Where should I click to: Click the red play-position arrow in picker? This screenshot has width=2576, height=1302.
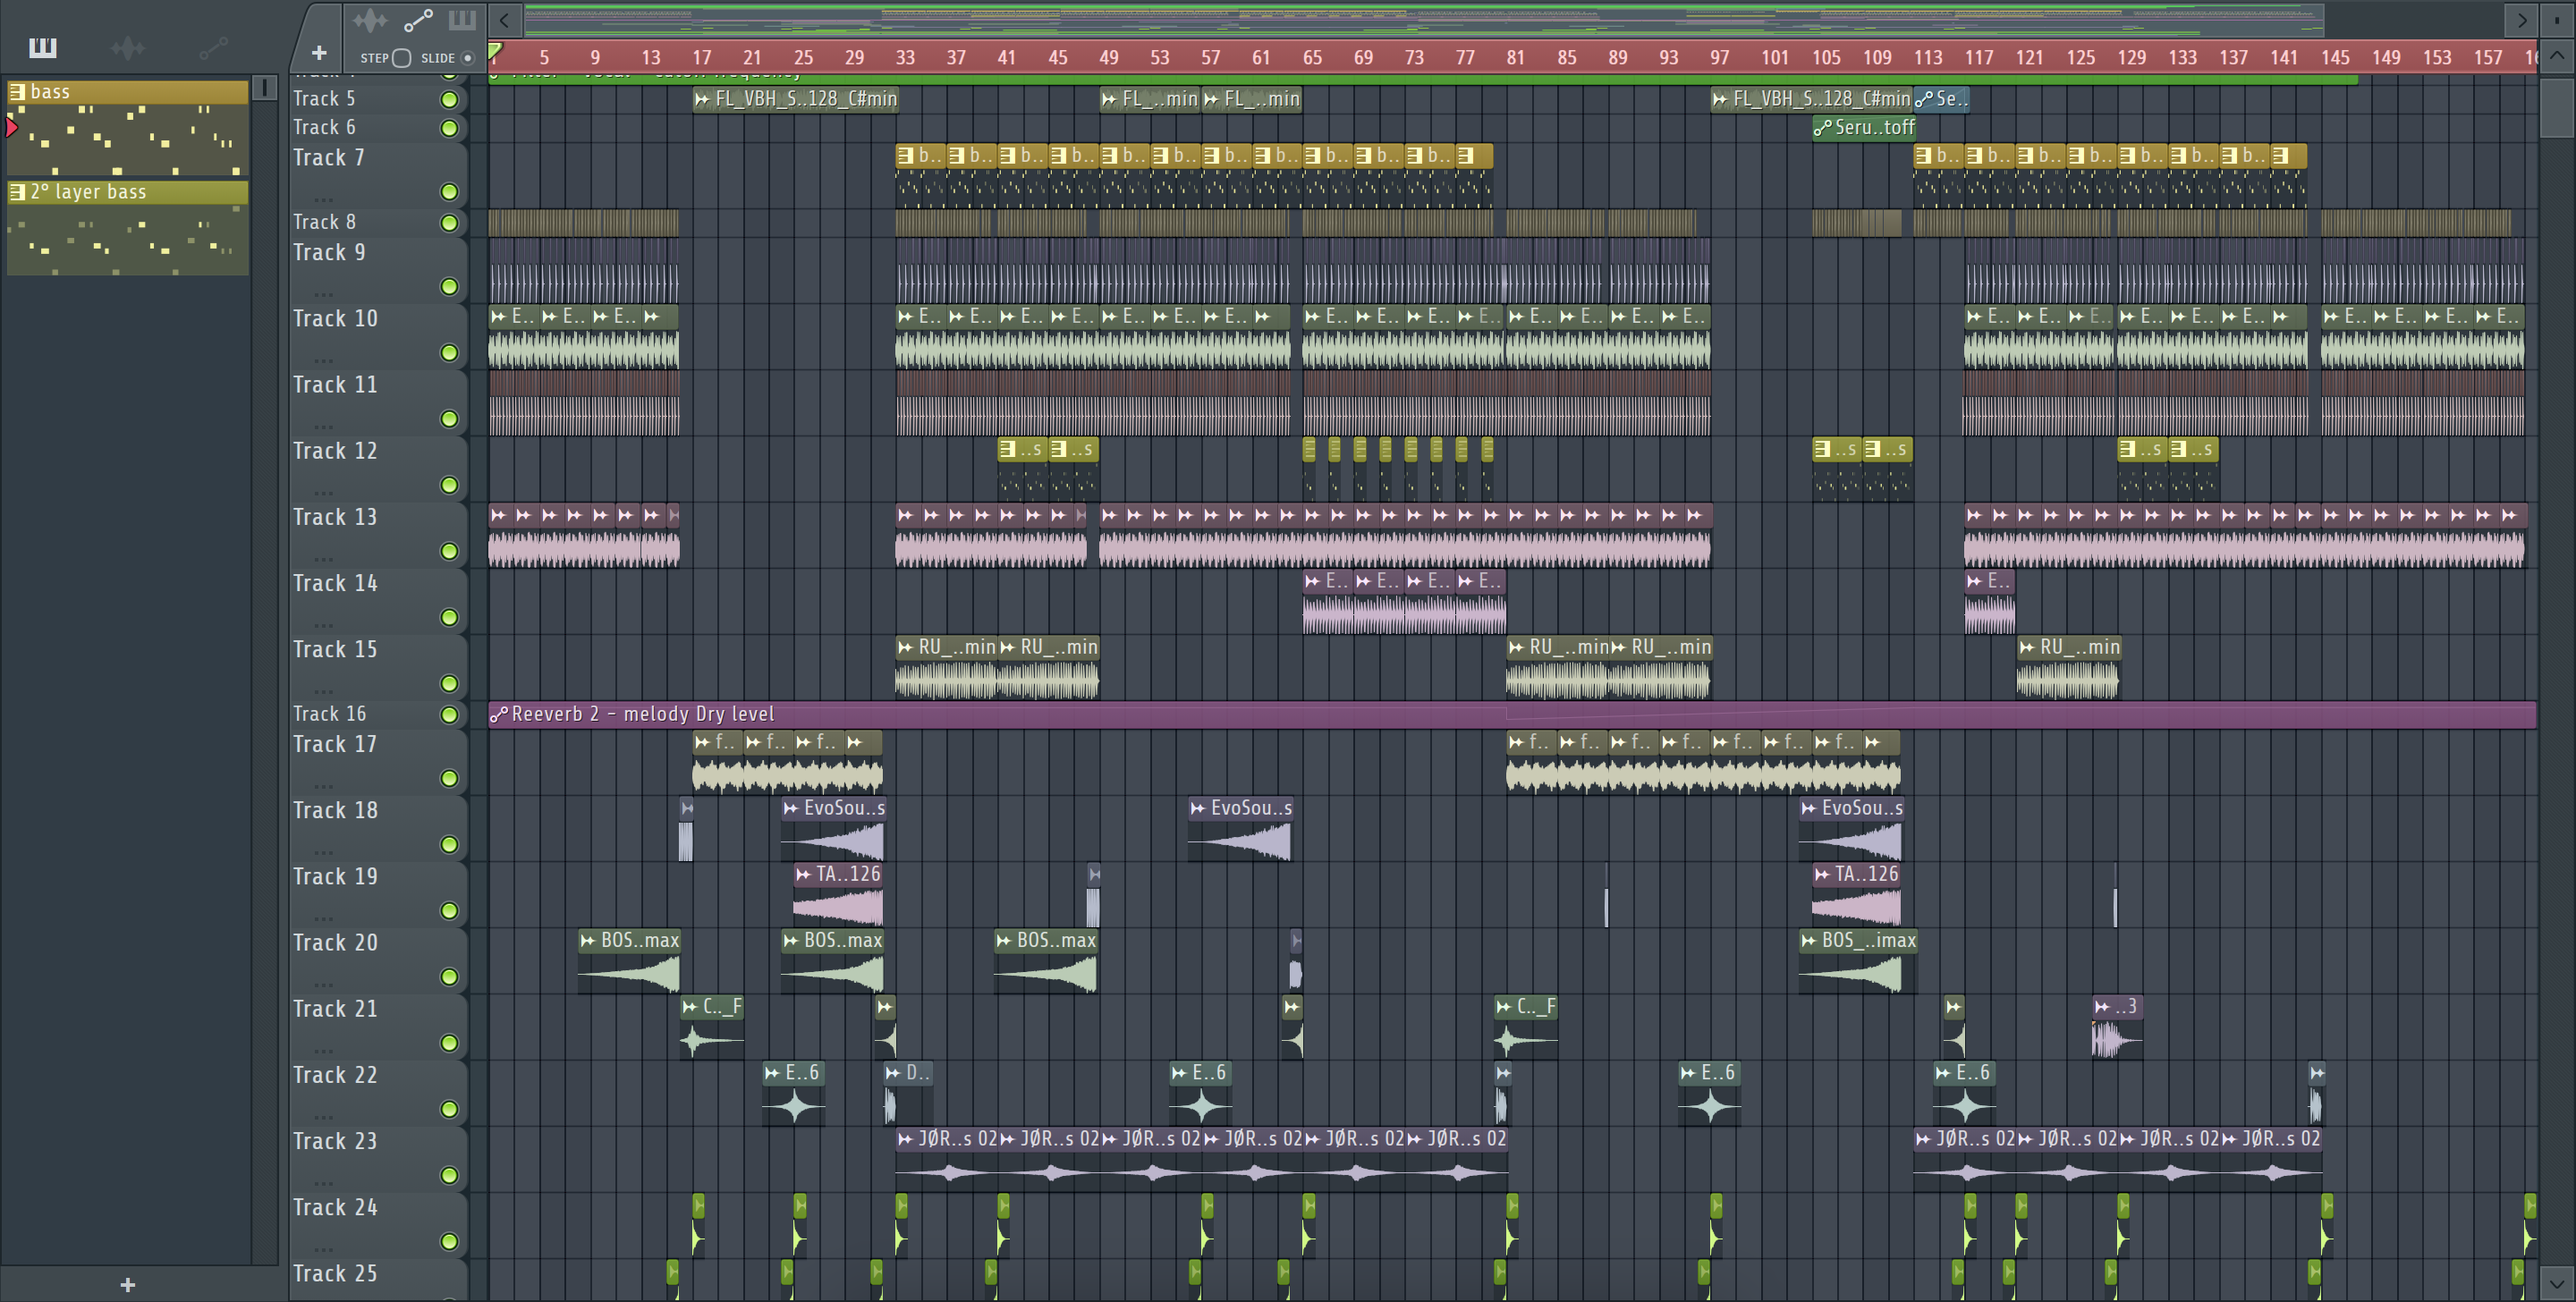[x=12, y=127]
